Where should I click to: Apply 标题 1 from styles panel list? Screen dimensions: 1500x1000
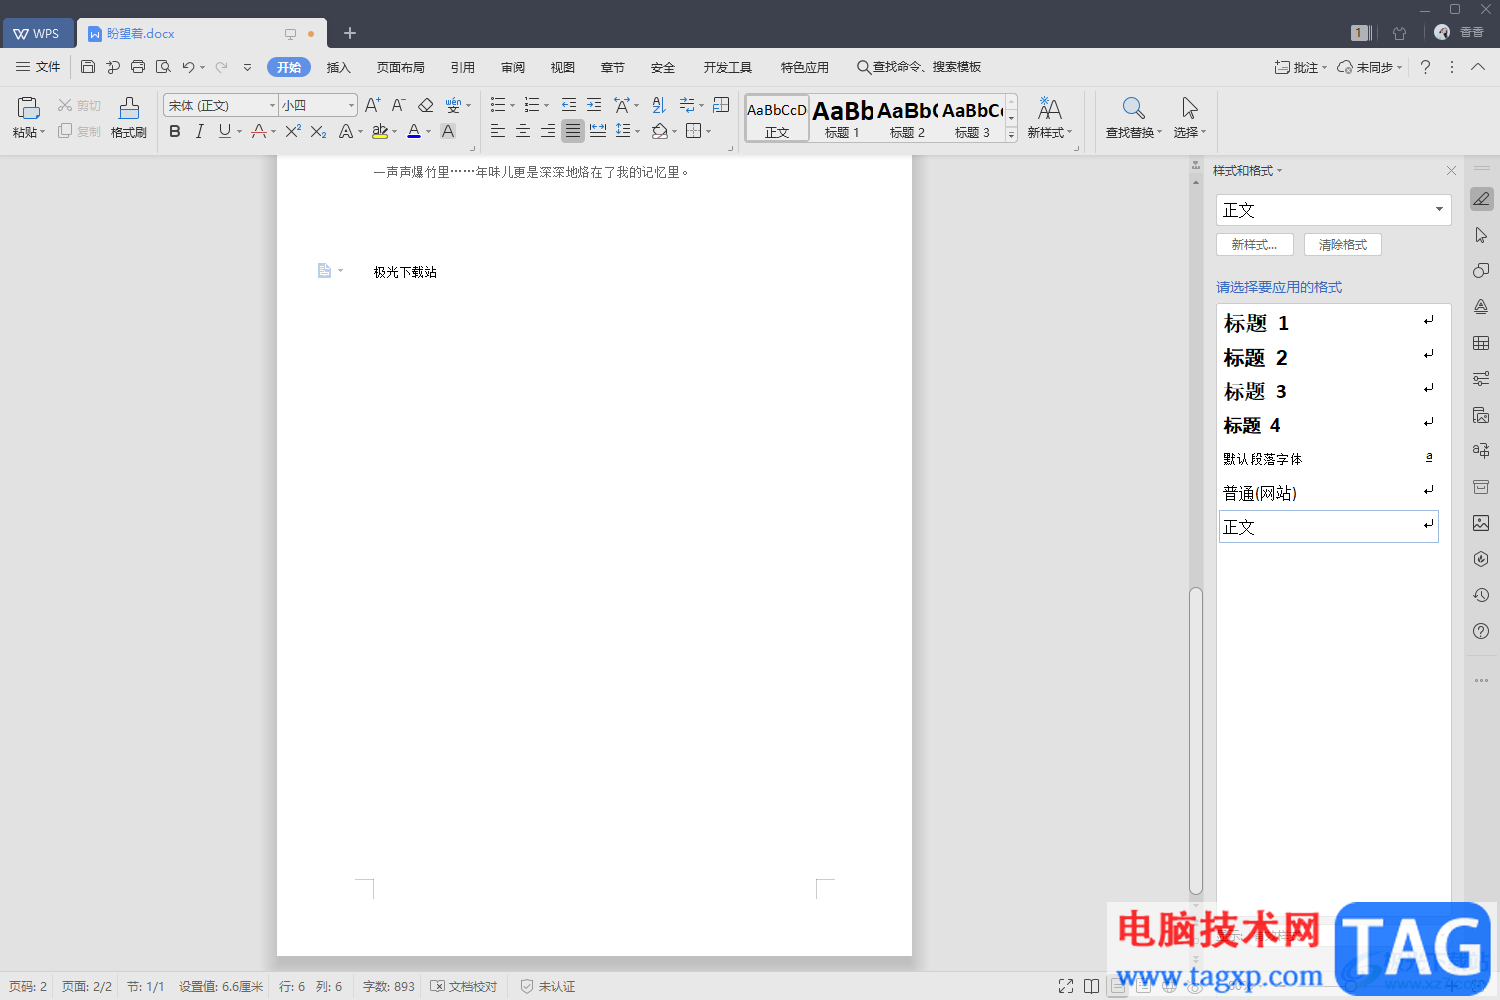1328,323
